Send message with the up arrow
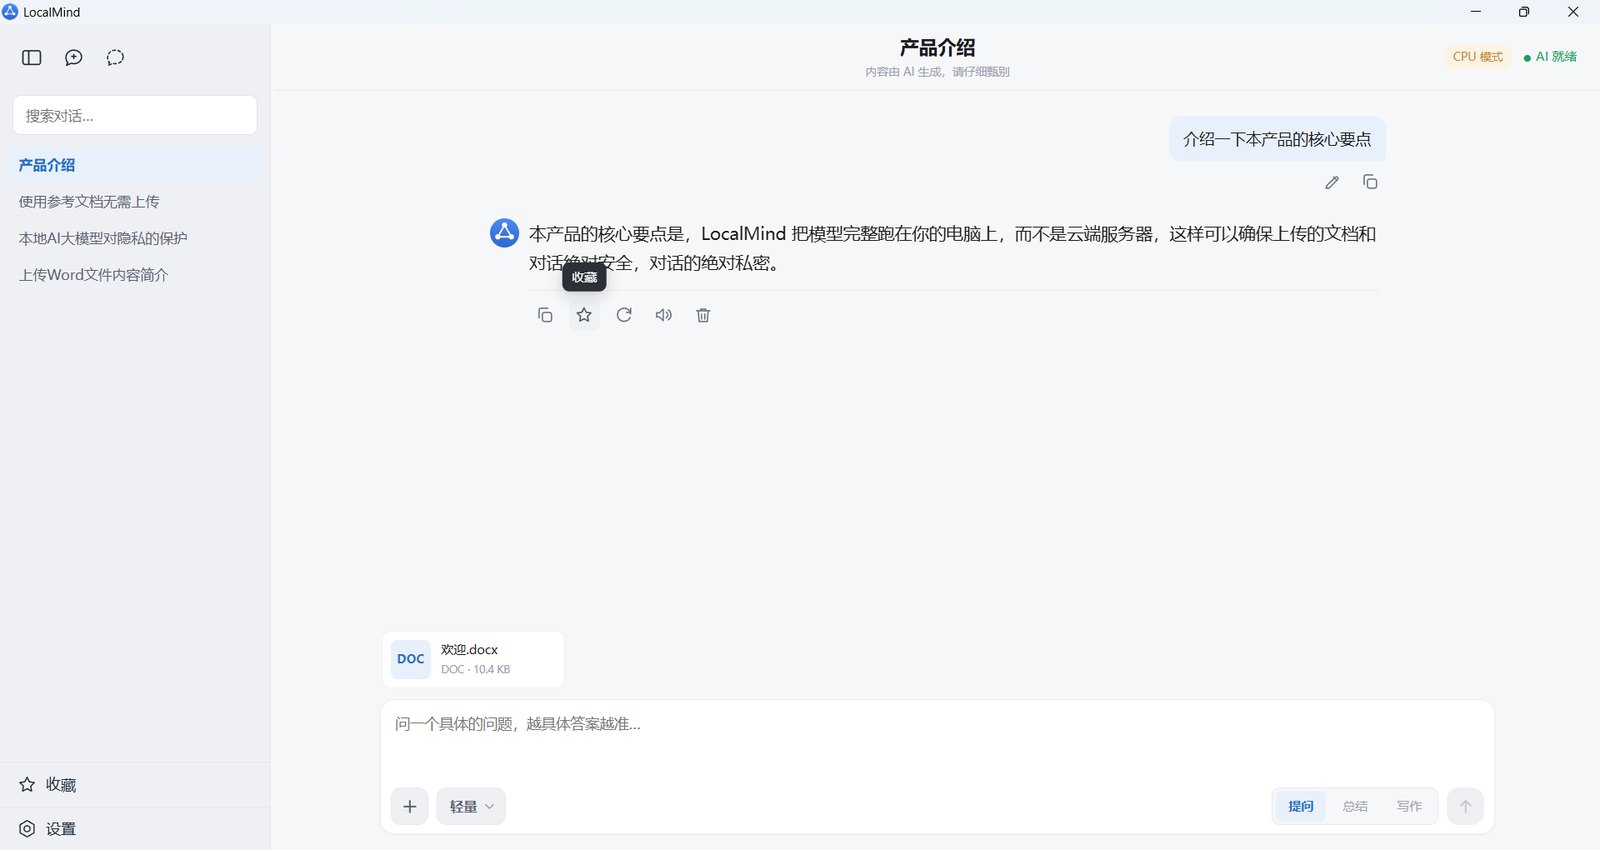Screen dimensions: 1600x850 (1465, 806)
